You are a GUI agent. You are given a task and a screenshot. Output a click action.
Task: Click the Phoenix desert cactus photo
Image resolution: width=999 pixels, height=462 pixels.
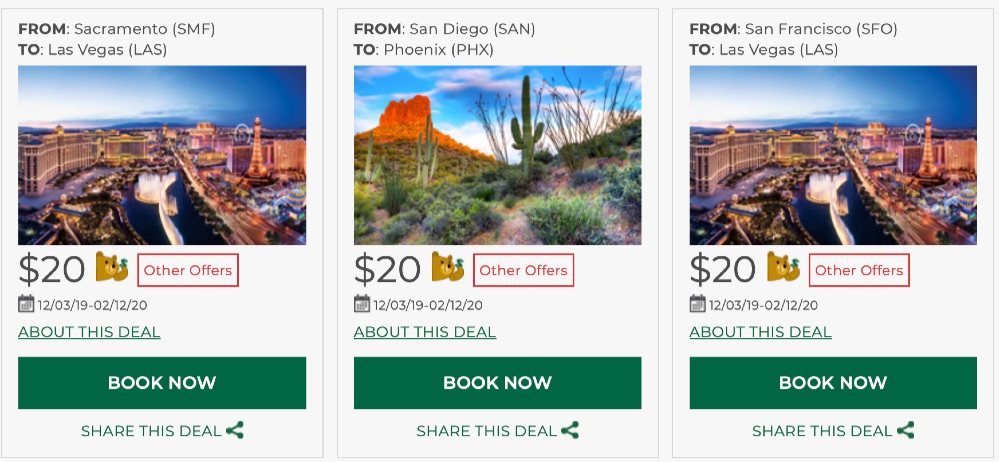pyautogui.click(x=497, y=155)
